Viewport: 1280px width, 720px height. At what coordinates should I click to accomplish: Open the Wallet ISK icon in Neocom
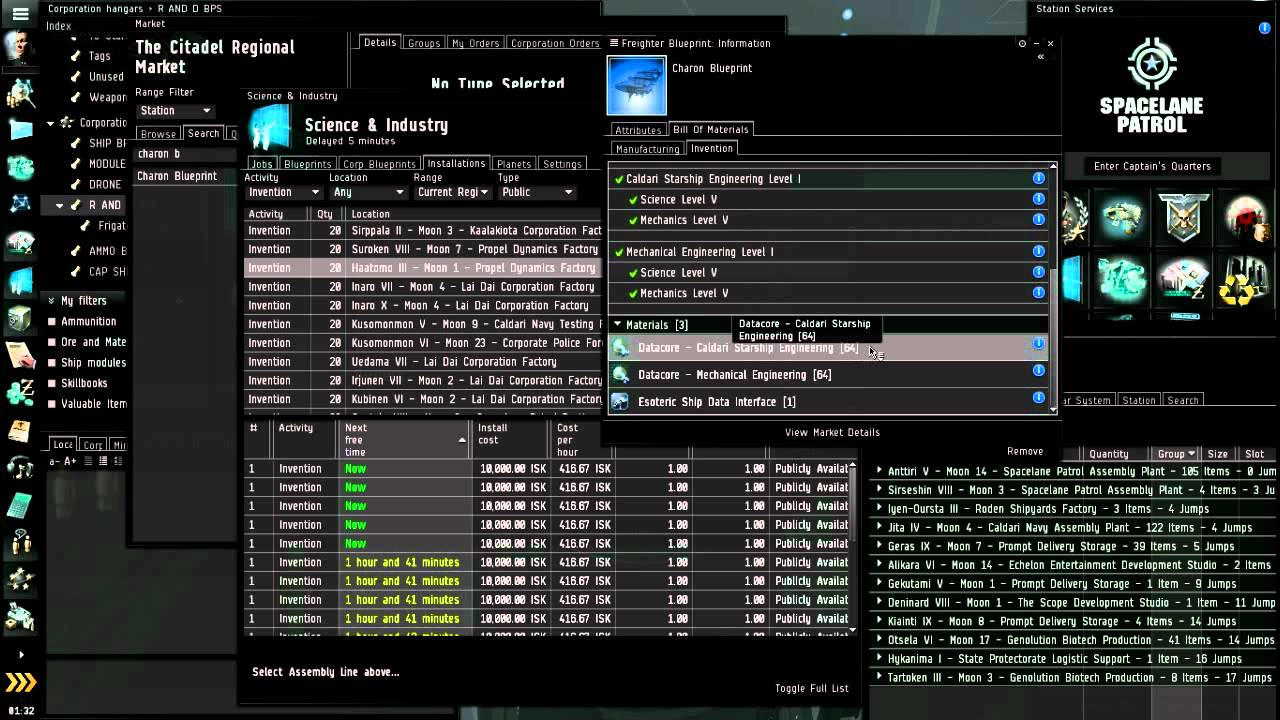tap(20, 392)
